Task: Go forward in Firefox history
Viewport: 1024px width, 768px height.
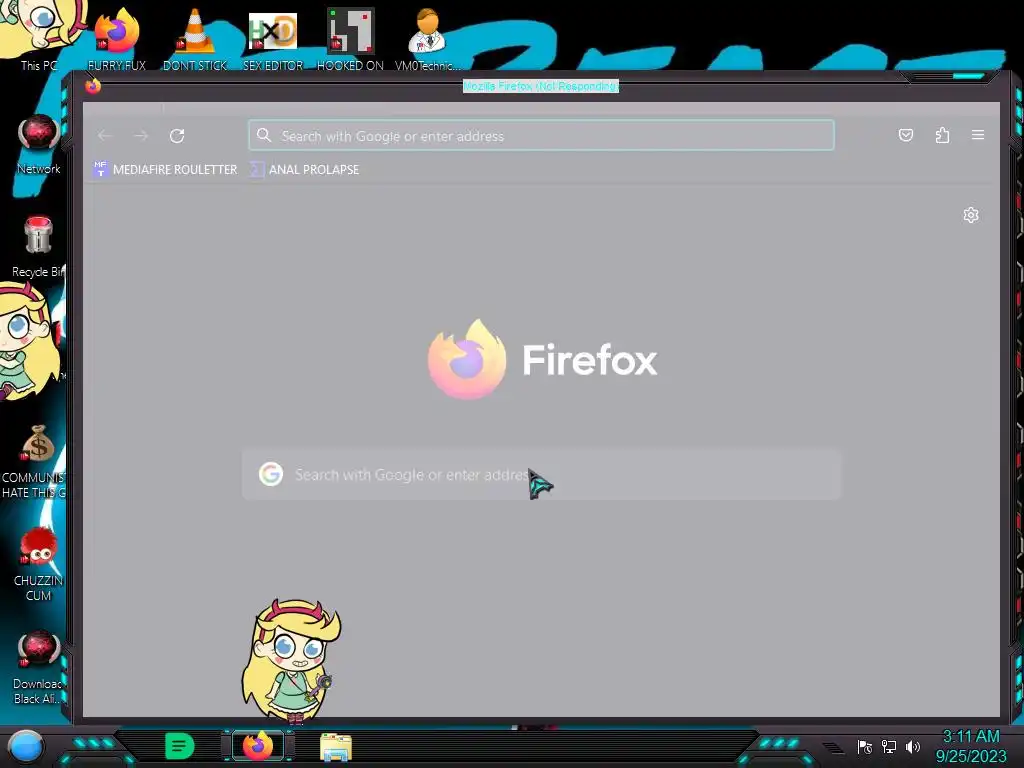Action: tap(141, 136)
